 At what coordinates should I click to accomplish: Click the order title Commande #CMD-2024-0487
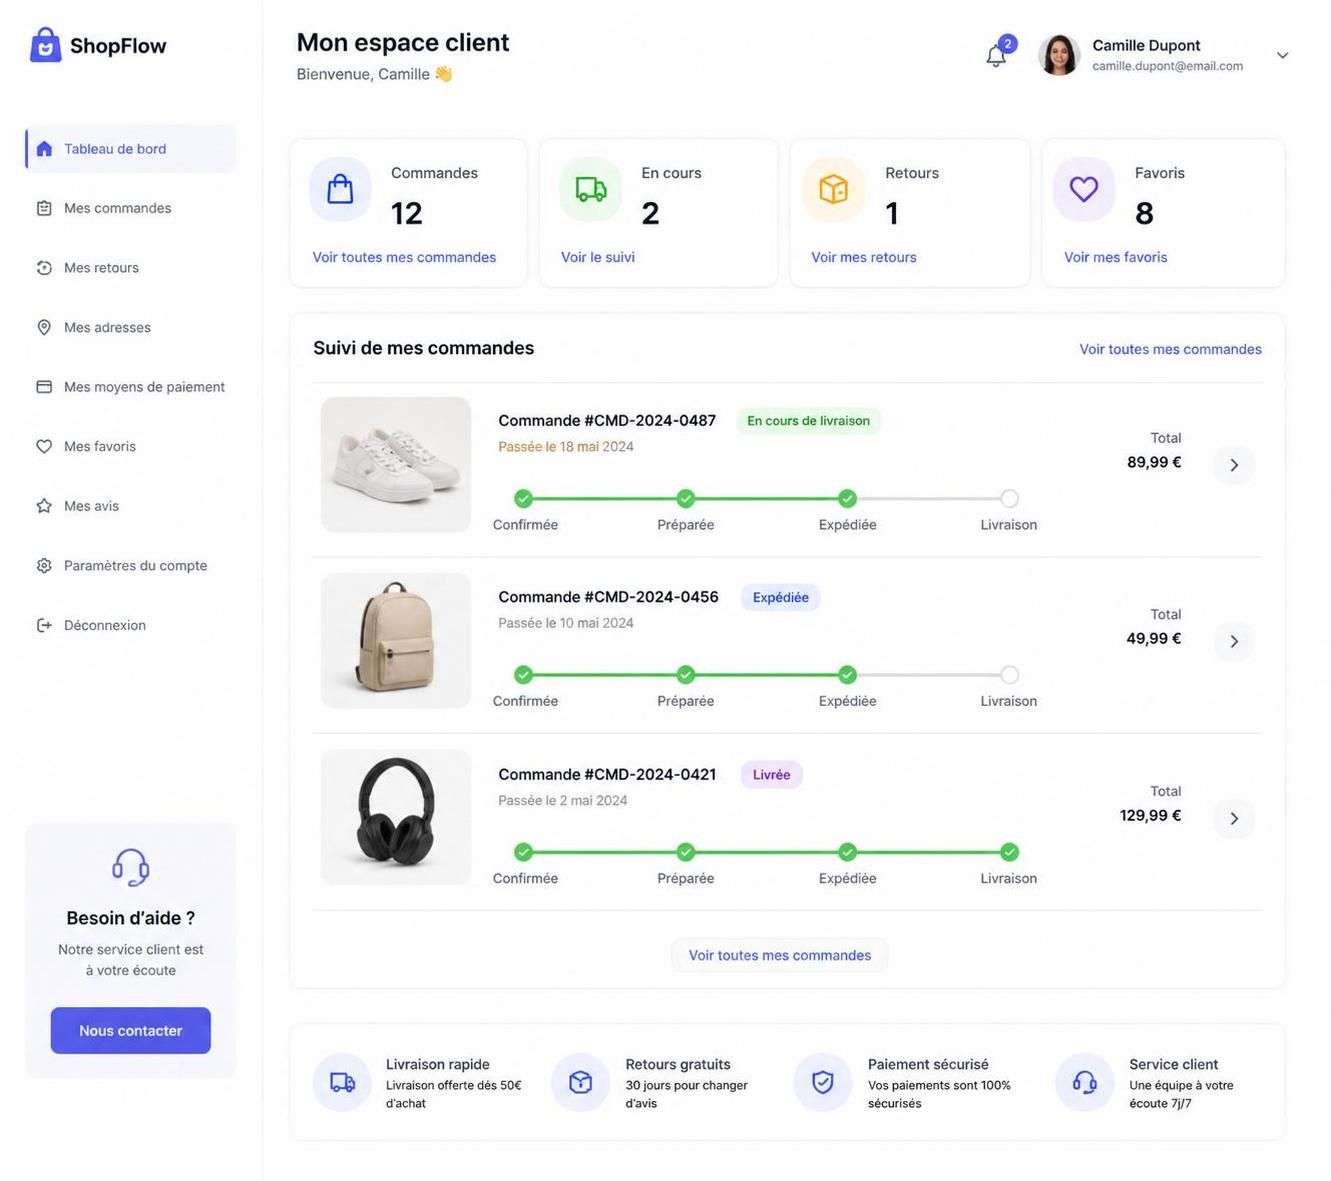(607, 420)
